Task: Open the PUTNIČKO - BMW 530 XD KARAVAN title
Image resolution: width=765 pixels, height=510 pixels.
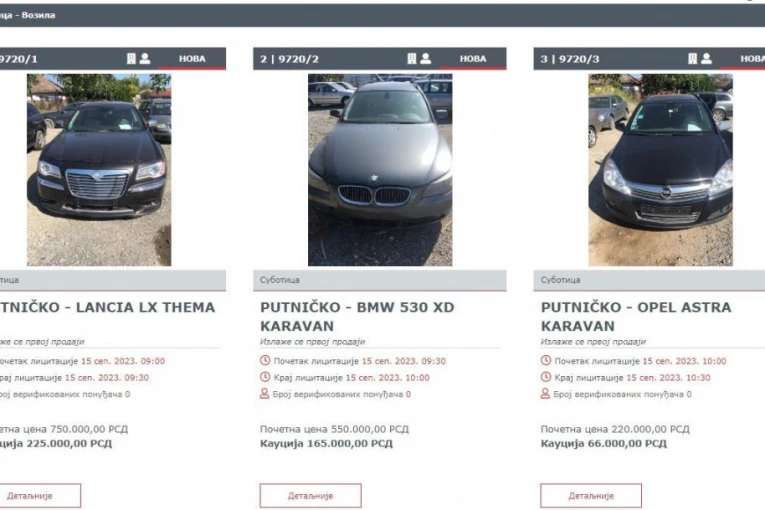Action: [357, 316]
